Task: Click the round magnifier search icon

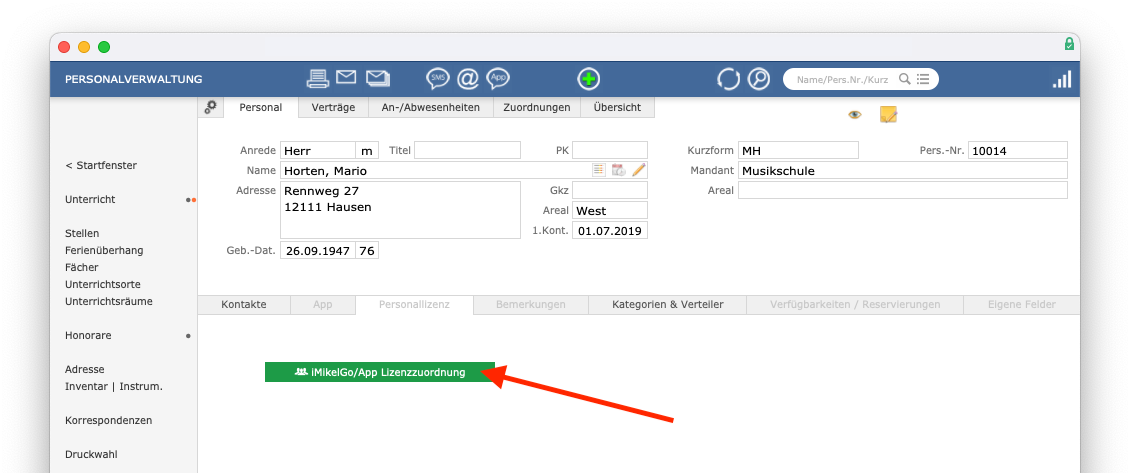Action: tap(759, 79)
